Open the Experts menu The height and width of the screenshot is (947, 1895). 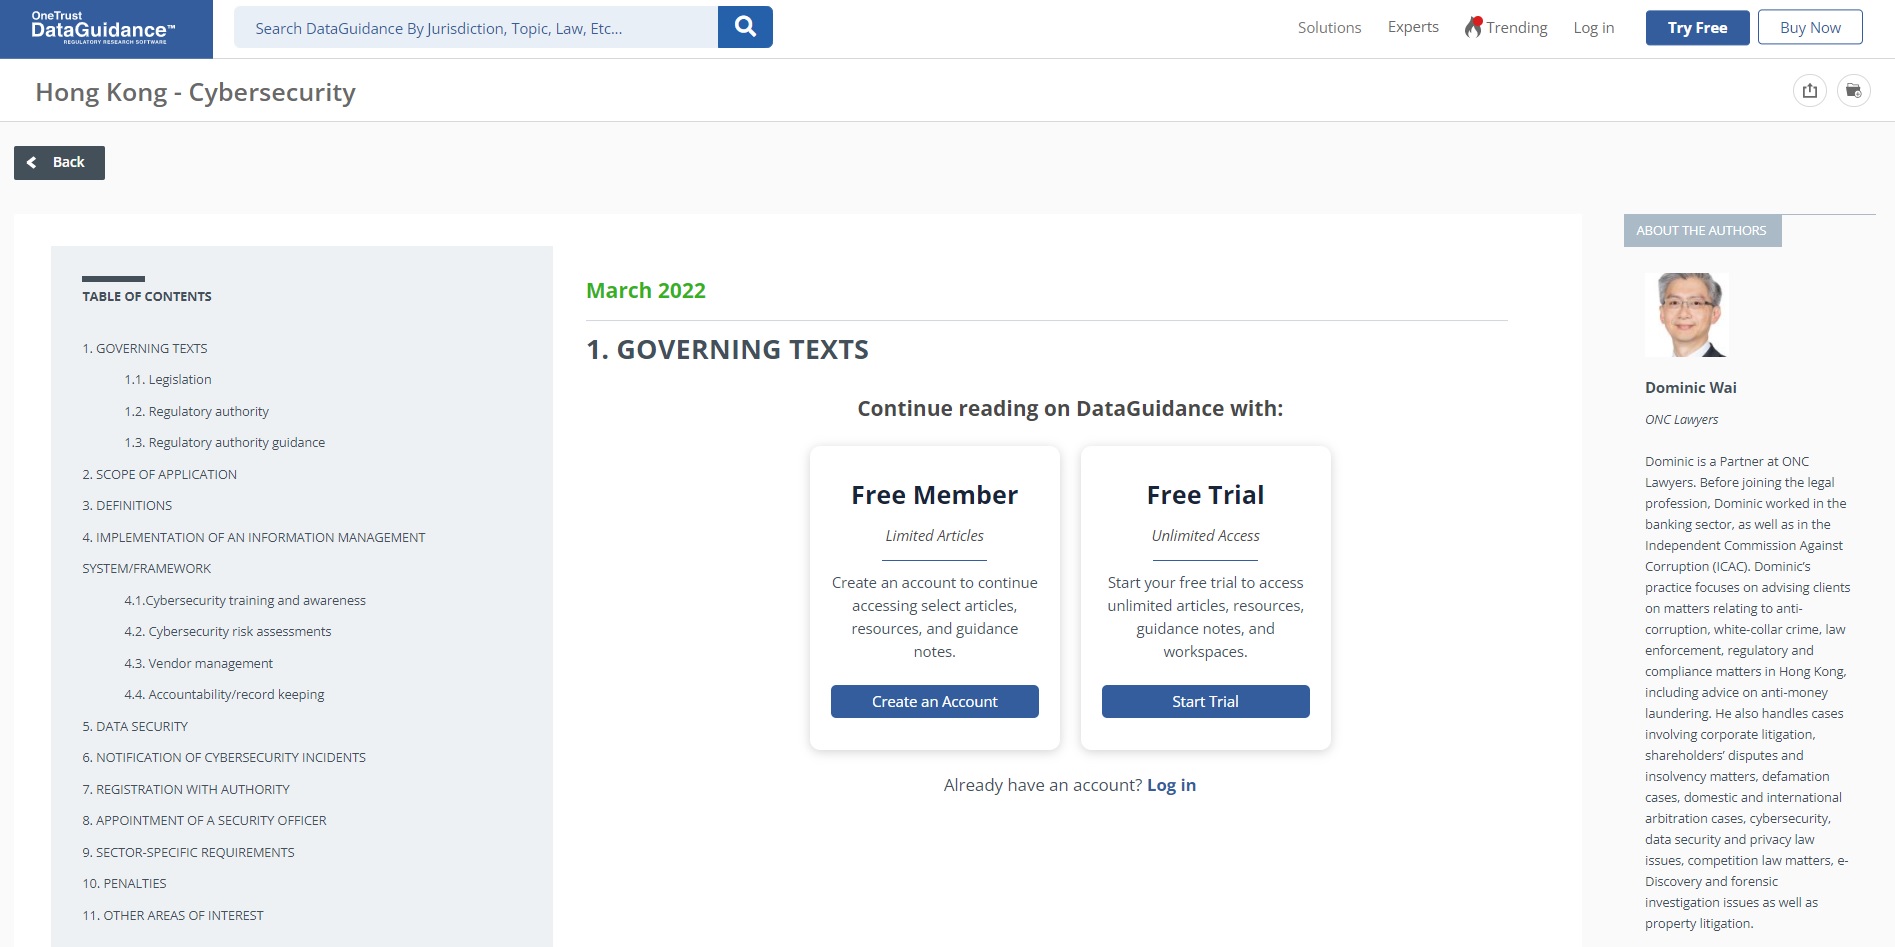[1413, 27]
